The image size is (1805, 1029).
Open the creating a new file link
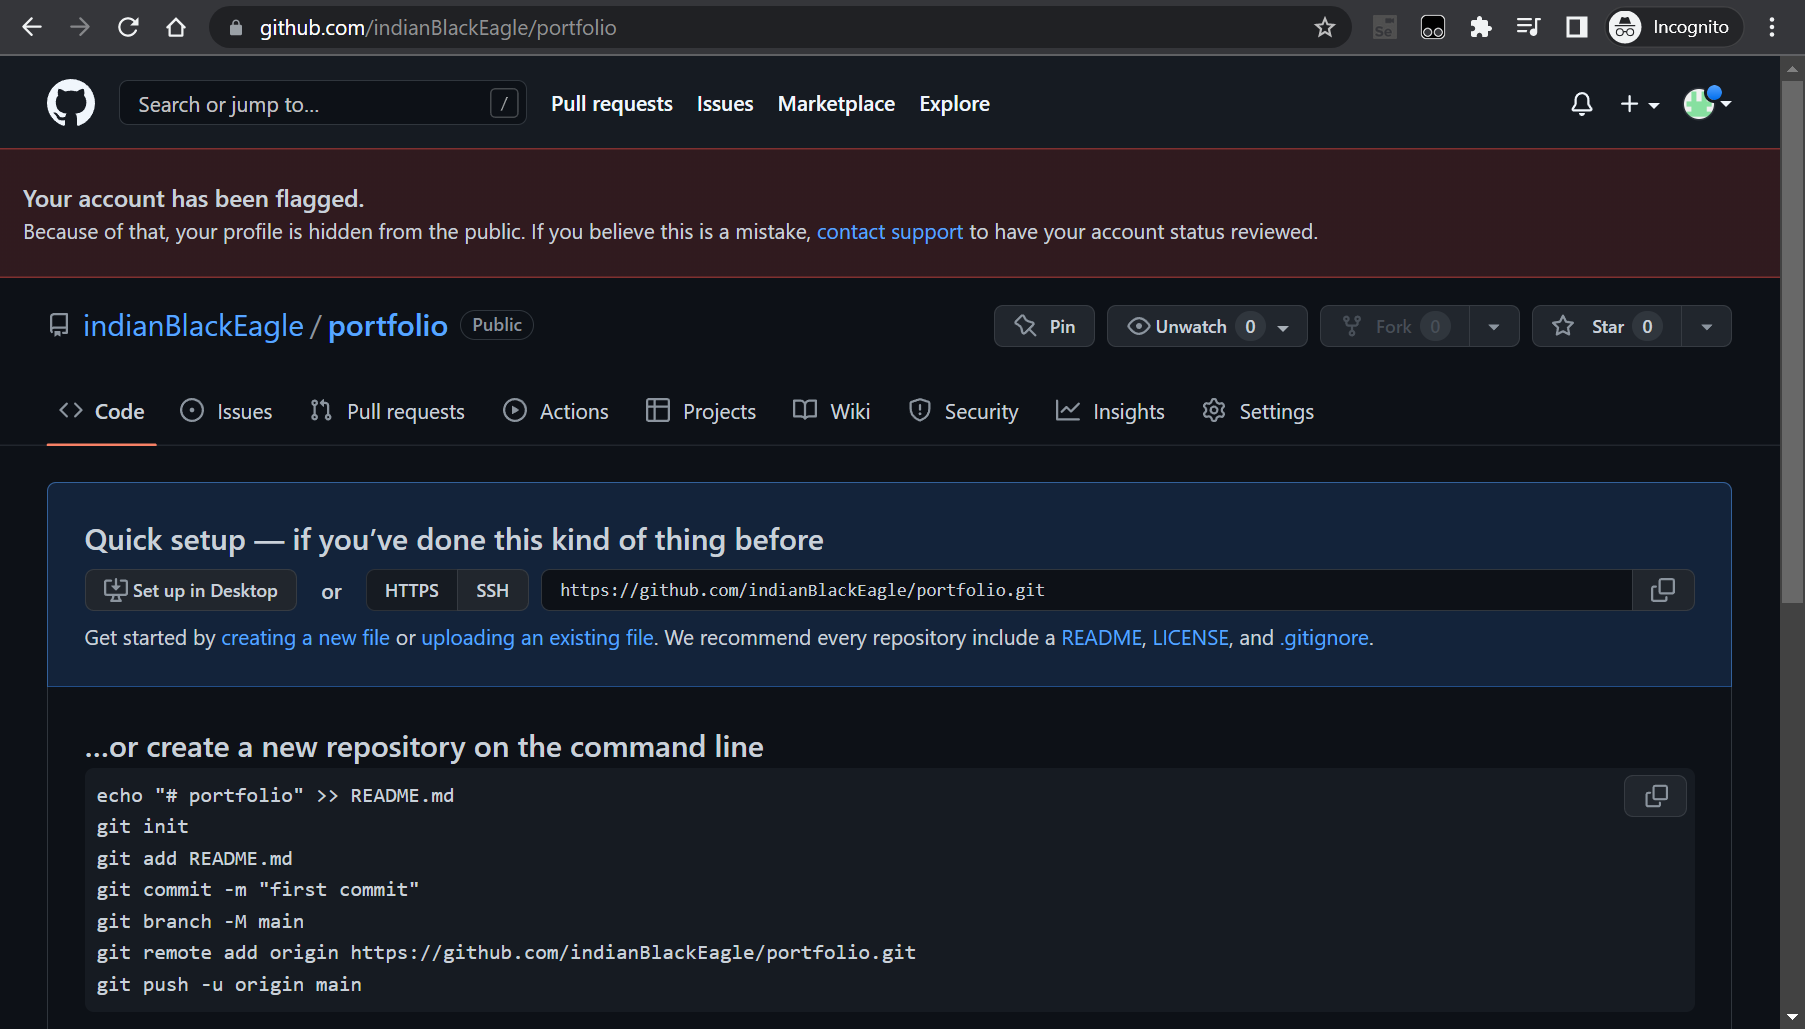305,638
